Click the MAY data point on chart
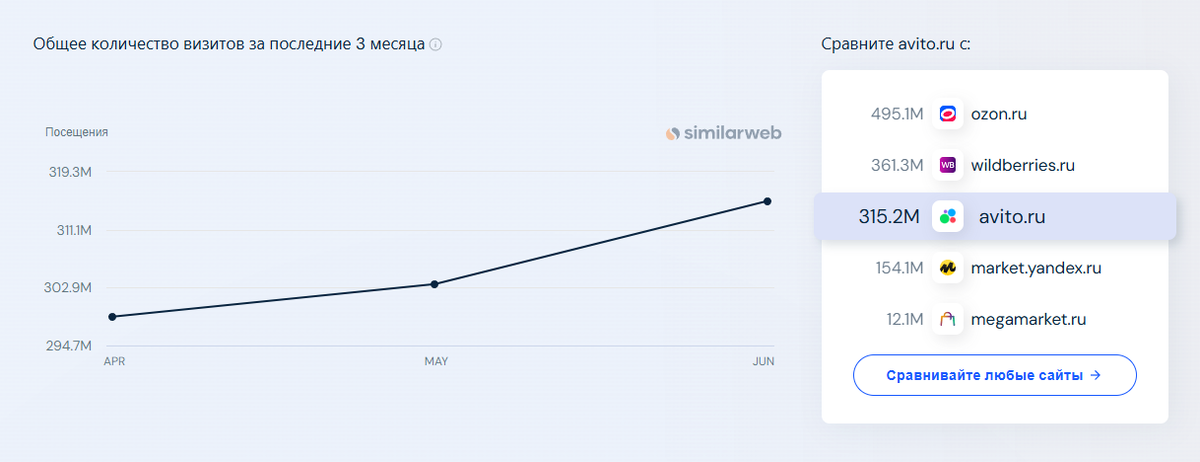Viewport: 1200px width, 462px height. 434,284
